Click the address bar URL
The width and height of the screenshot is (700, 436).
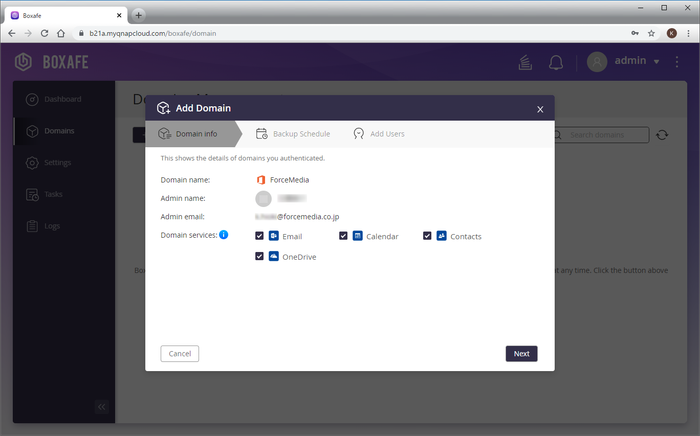[153, 33]
